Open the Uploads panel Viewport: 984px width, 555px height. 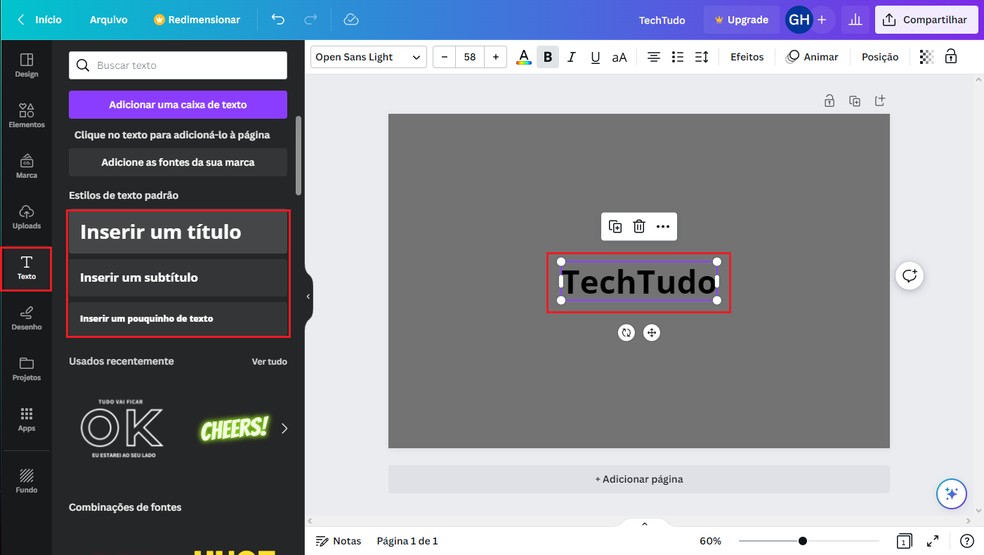pyautogui.click(x=26, y=217)
